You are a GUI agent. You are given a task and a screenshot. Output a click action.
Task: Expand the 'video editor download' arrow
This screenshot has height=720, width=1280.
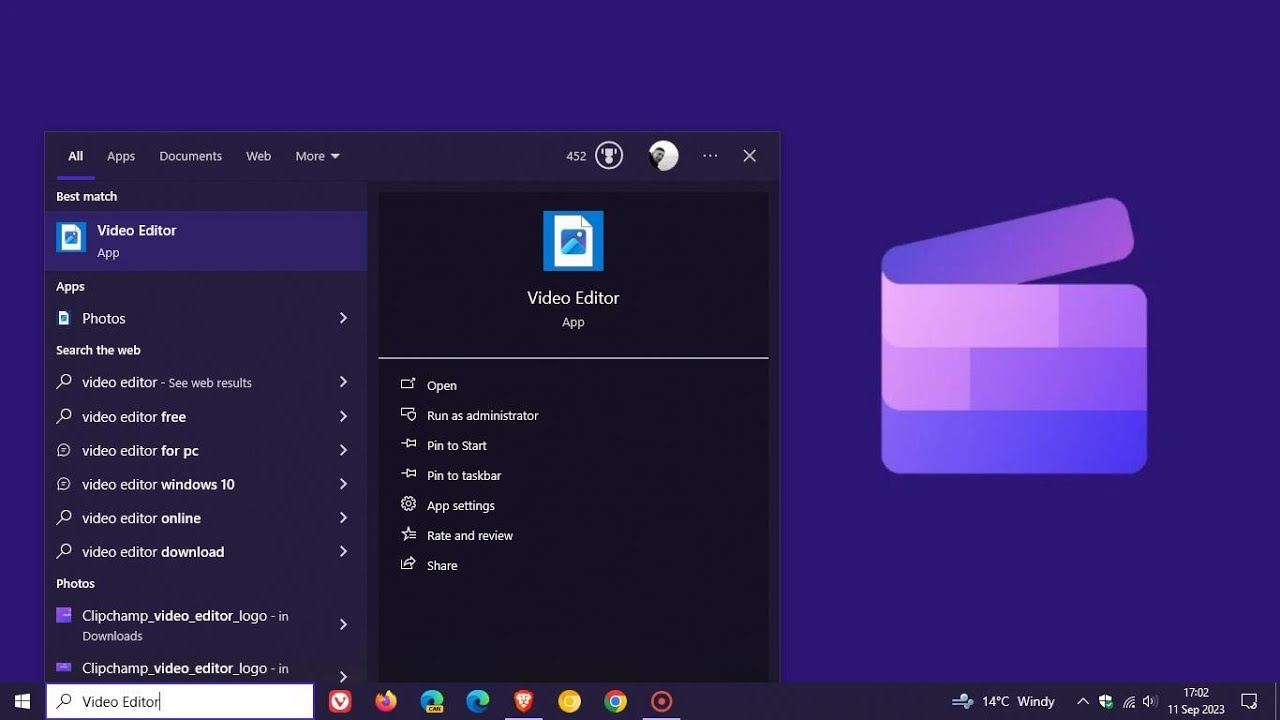[343, 552]
